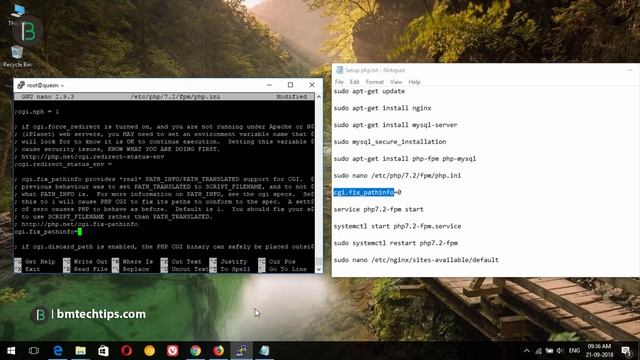
Task: Open the View menu in Notepad
Action: click(x=396, y=82)
